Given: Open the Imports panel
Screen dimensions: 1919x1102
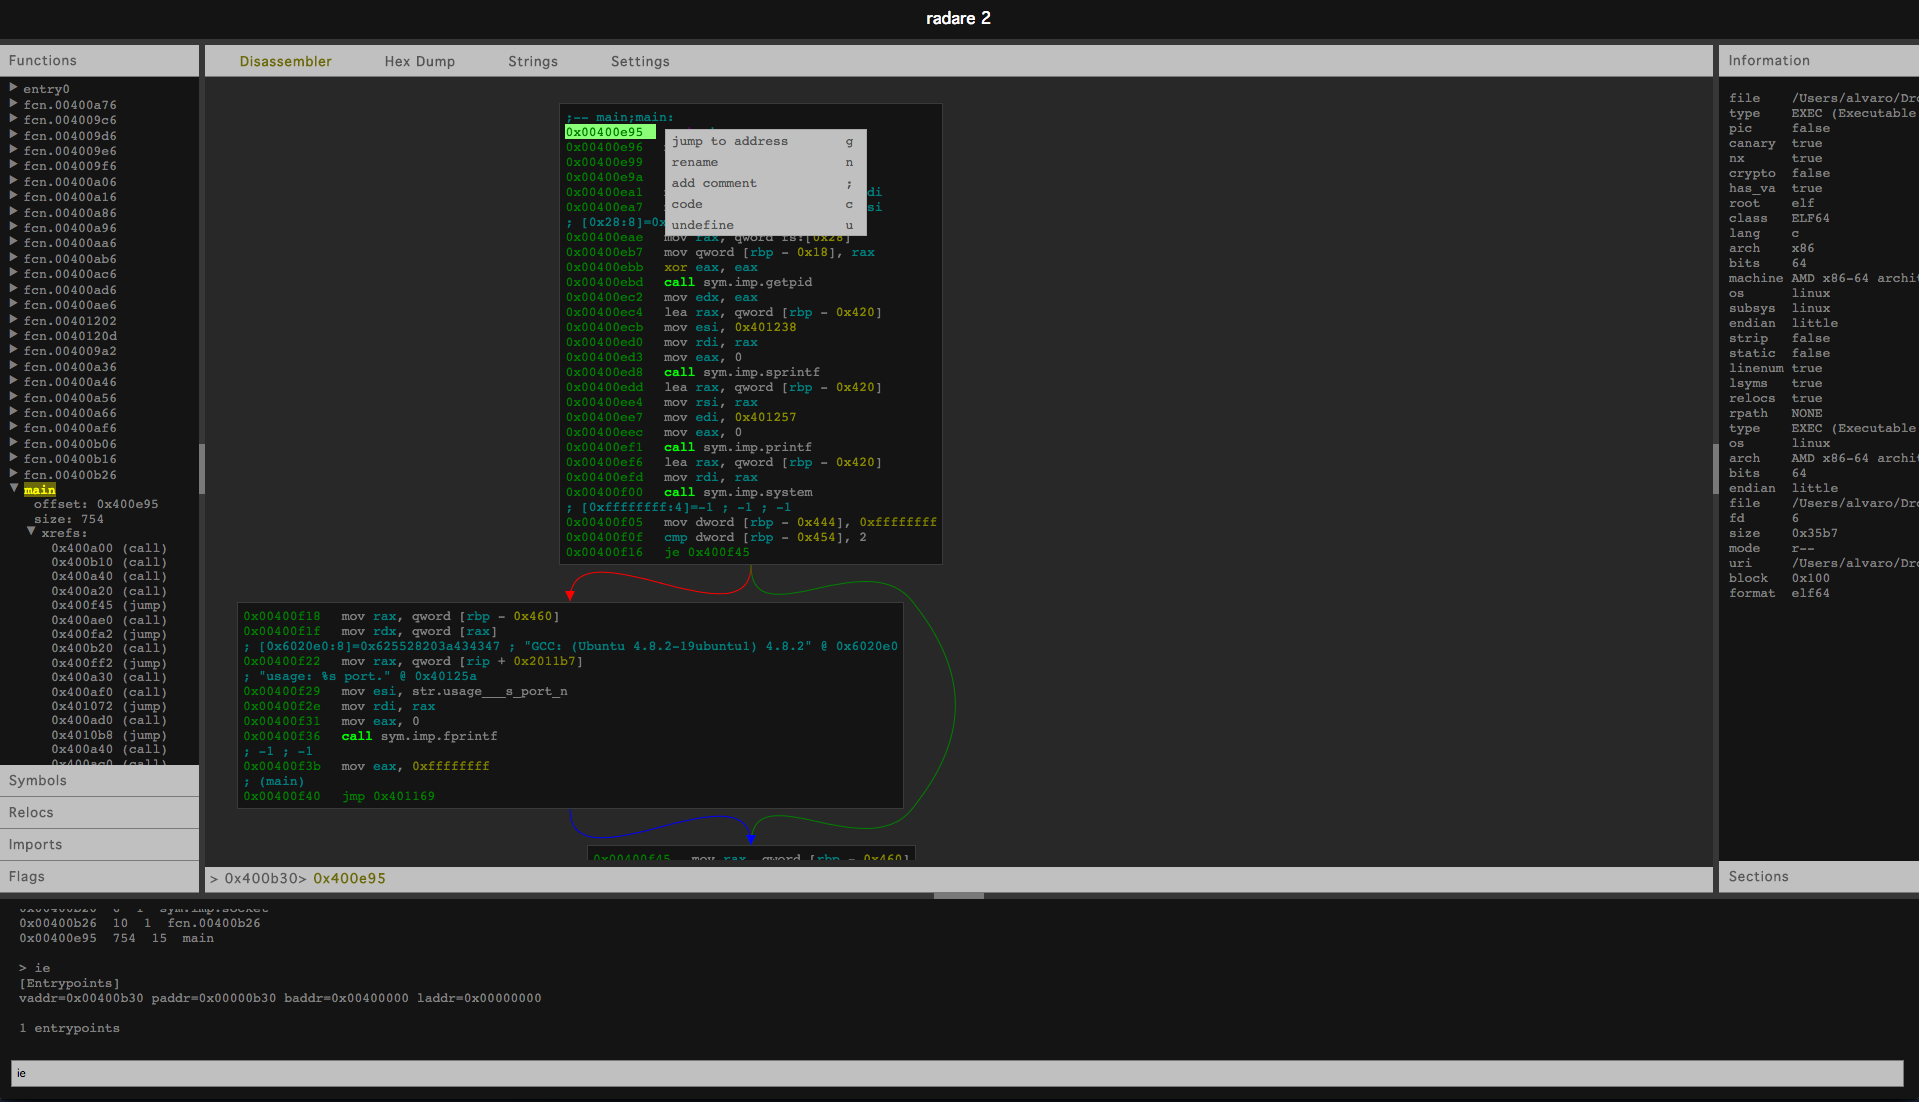Looking at the screenshot, I should 99,845.
